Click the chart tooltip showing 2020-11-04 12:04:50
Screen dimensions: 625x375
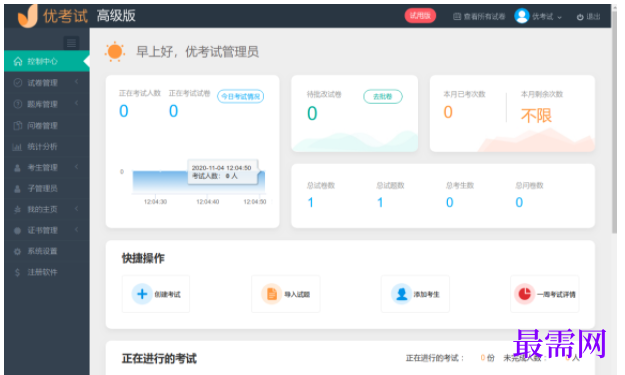[222, 172]
